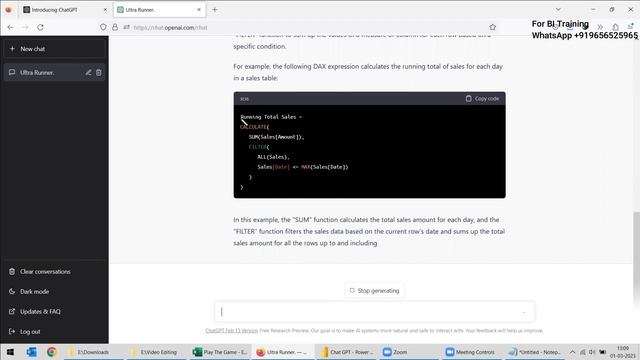Image resolution: width=640 pixels, height=360 pixels.
Task: Close the Ultra Runner browser tab
Action: 199,10
